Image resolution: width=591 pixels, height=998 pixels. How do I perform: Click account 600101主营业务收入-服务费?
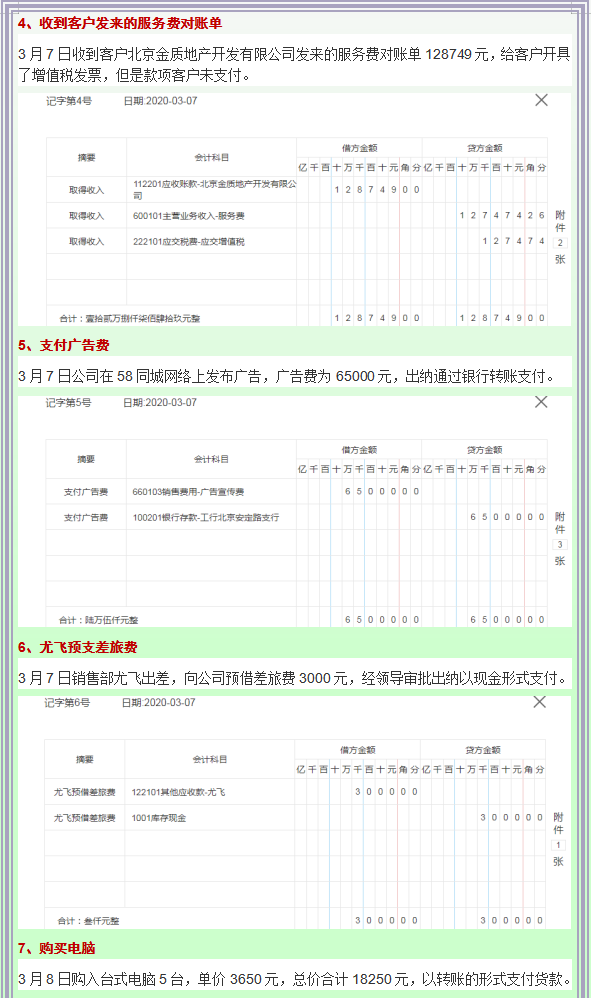[x=188, y=216]
